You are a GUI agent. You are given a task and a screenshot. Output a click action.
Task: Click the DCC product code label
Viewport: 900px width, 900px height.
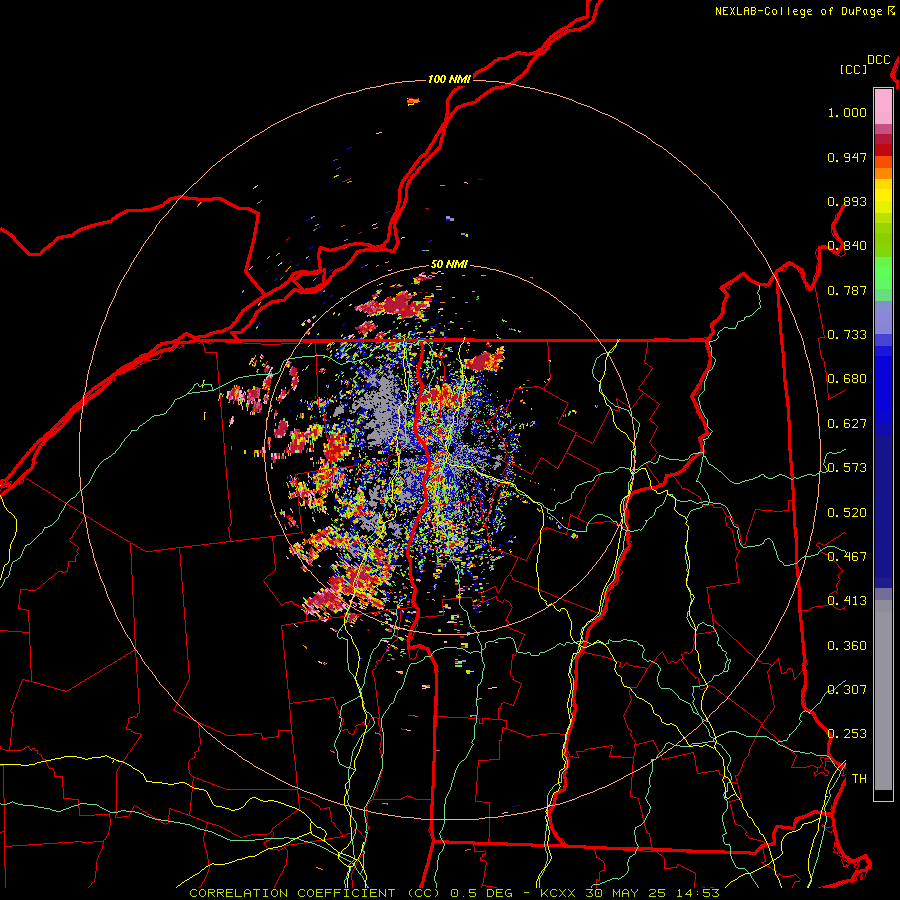coord(879,60)
